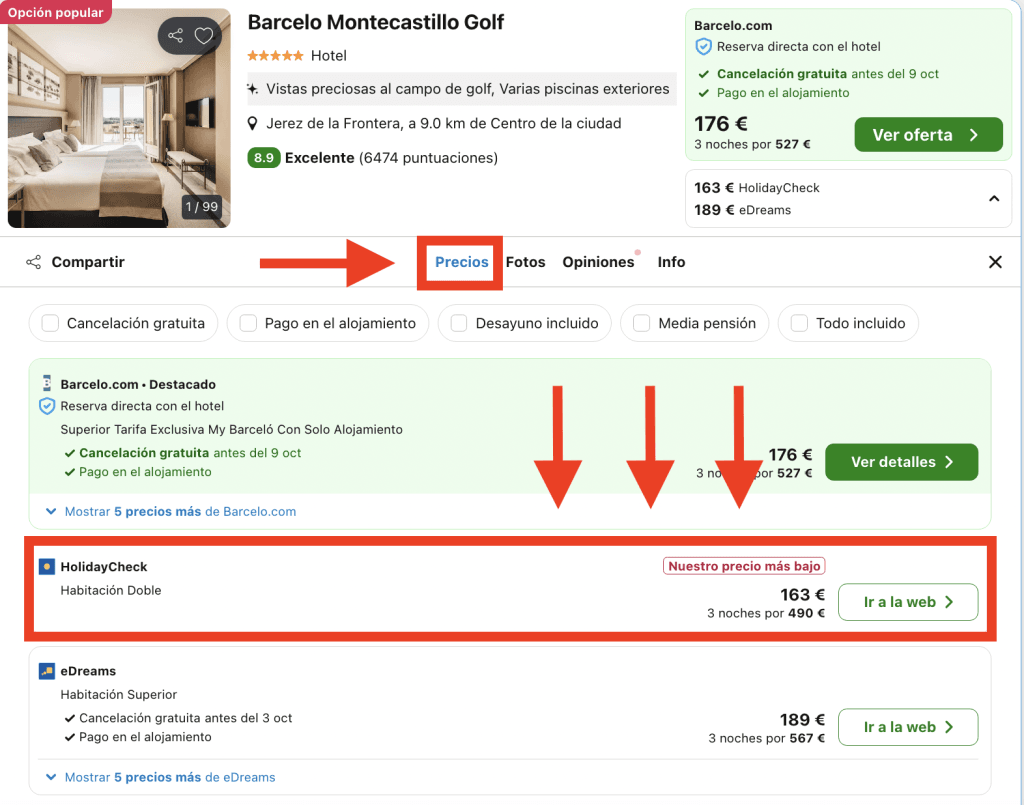Open the Precios tab
This screenshot has width=1024, height=805.
[462, 262]
